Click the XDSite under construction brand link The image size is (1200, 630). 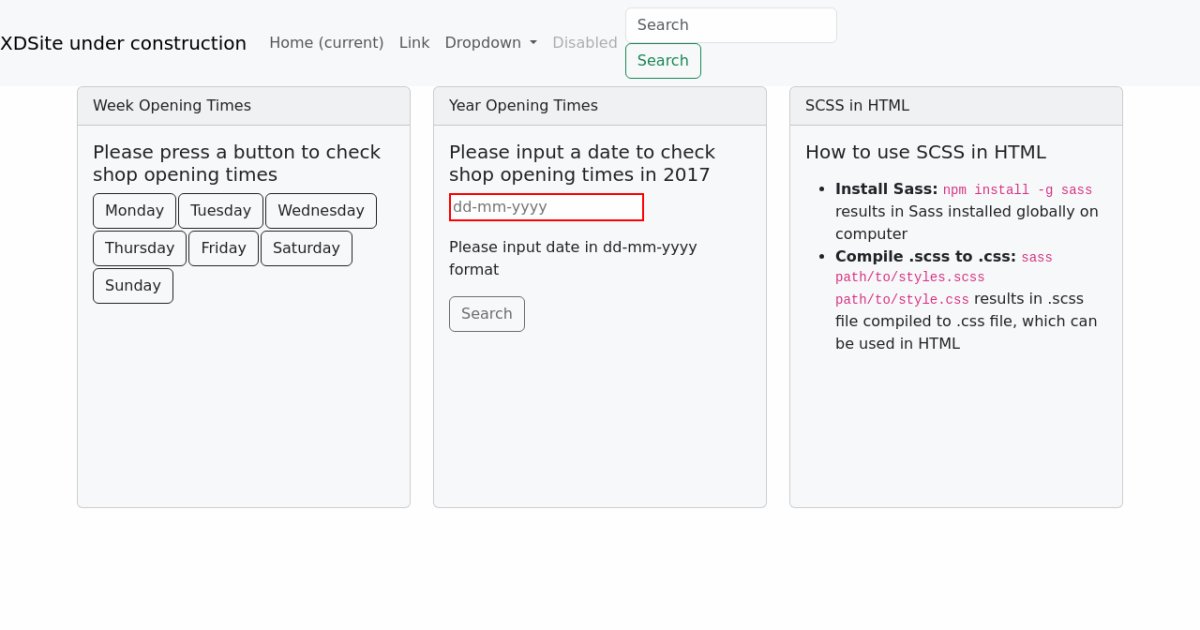click(x=123, y=43)
